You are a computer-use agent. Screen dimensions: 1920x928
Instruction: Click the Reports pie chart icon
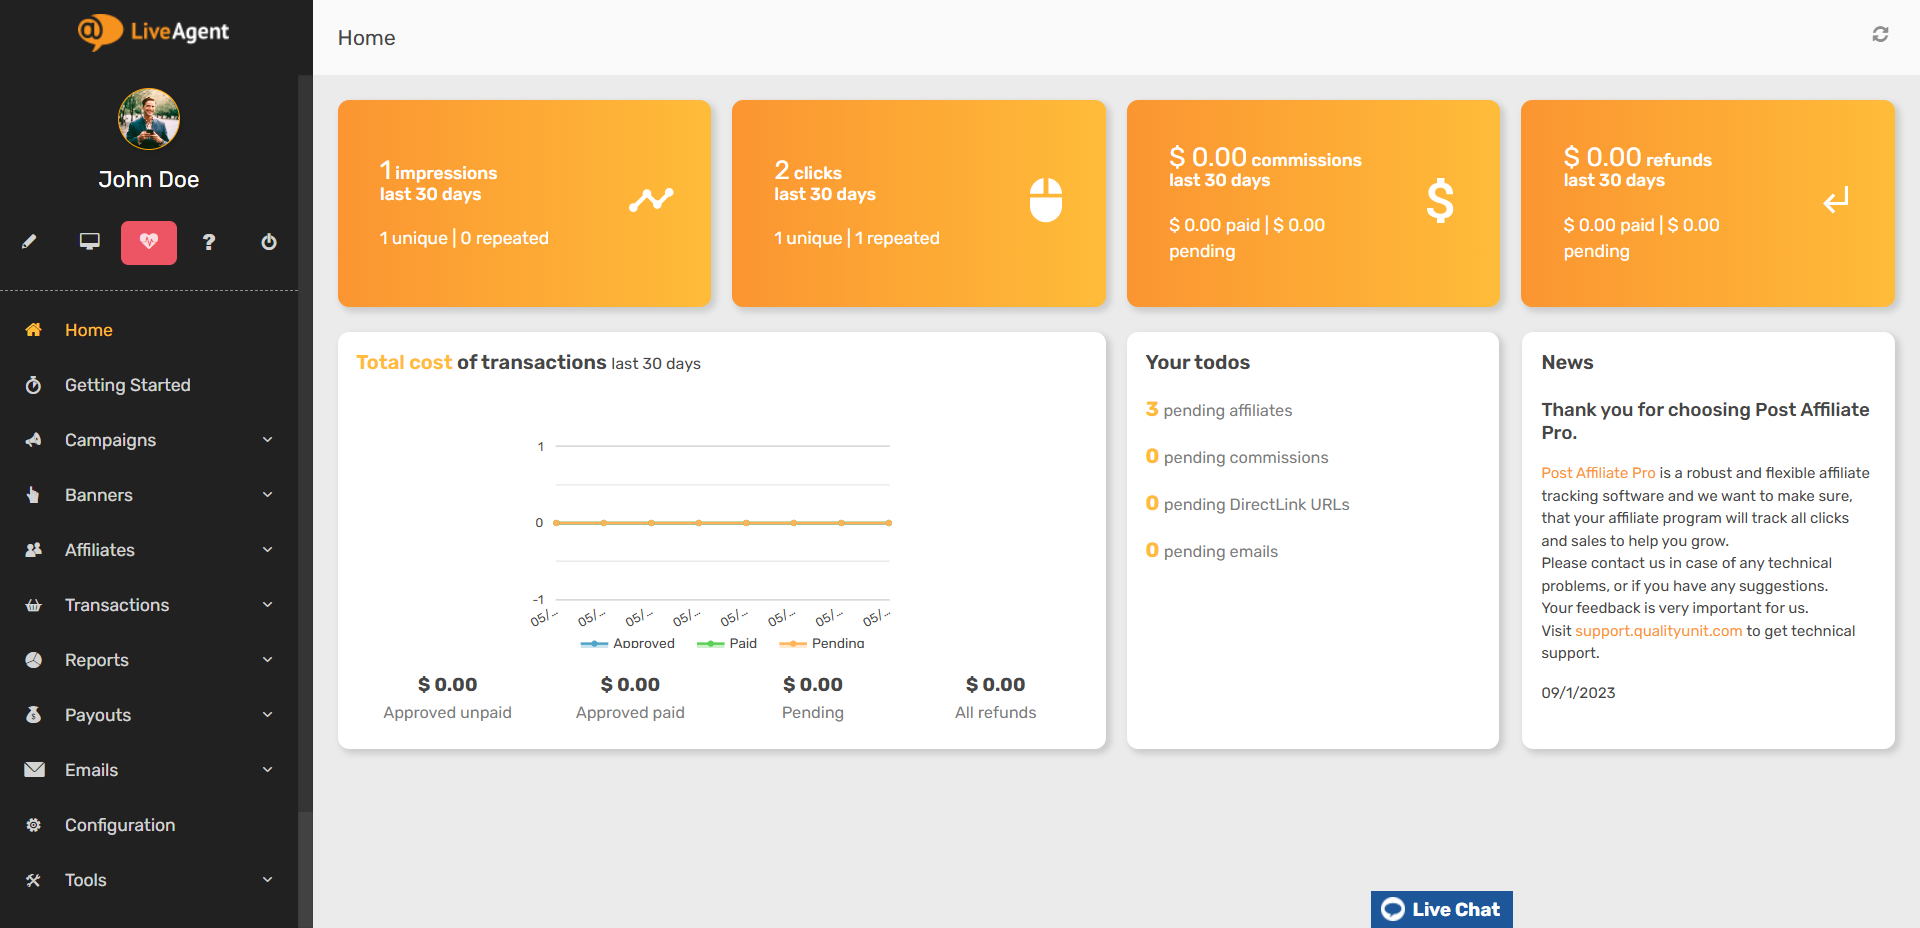click(34, 660)
